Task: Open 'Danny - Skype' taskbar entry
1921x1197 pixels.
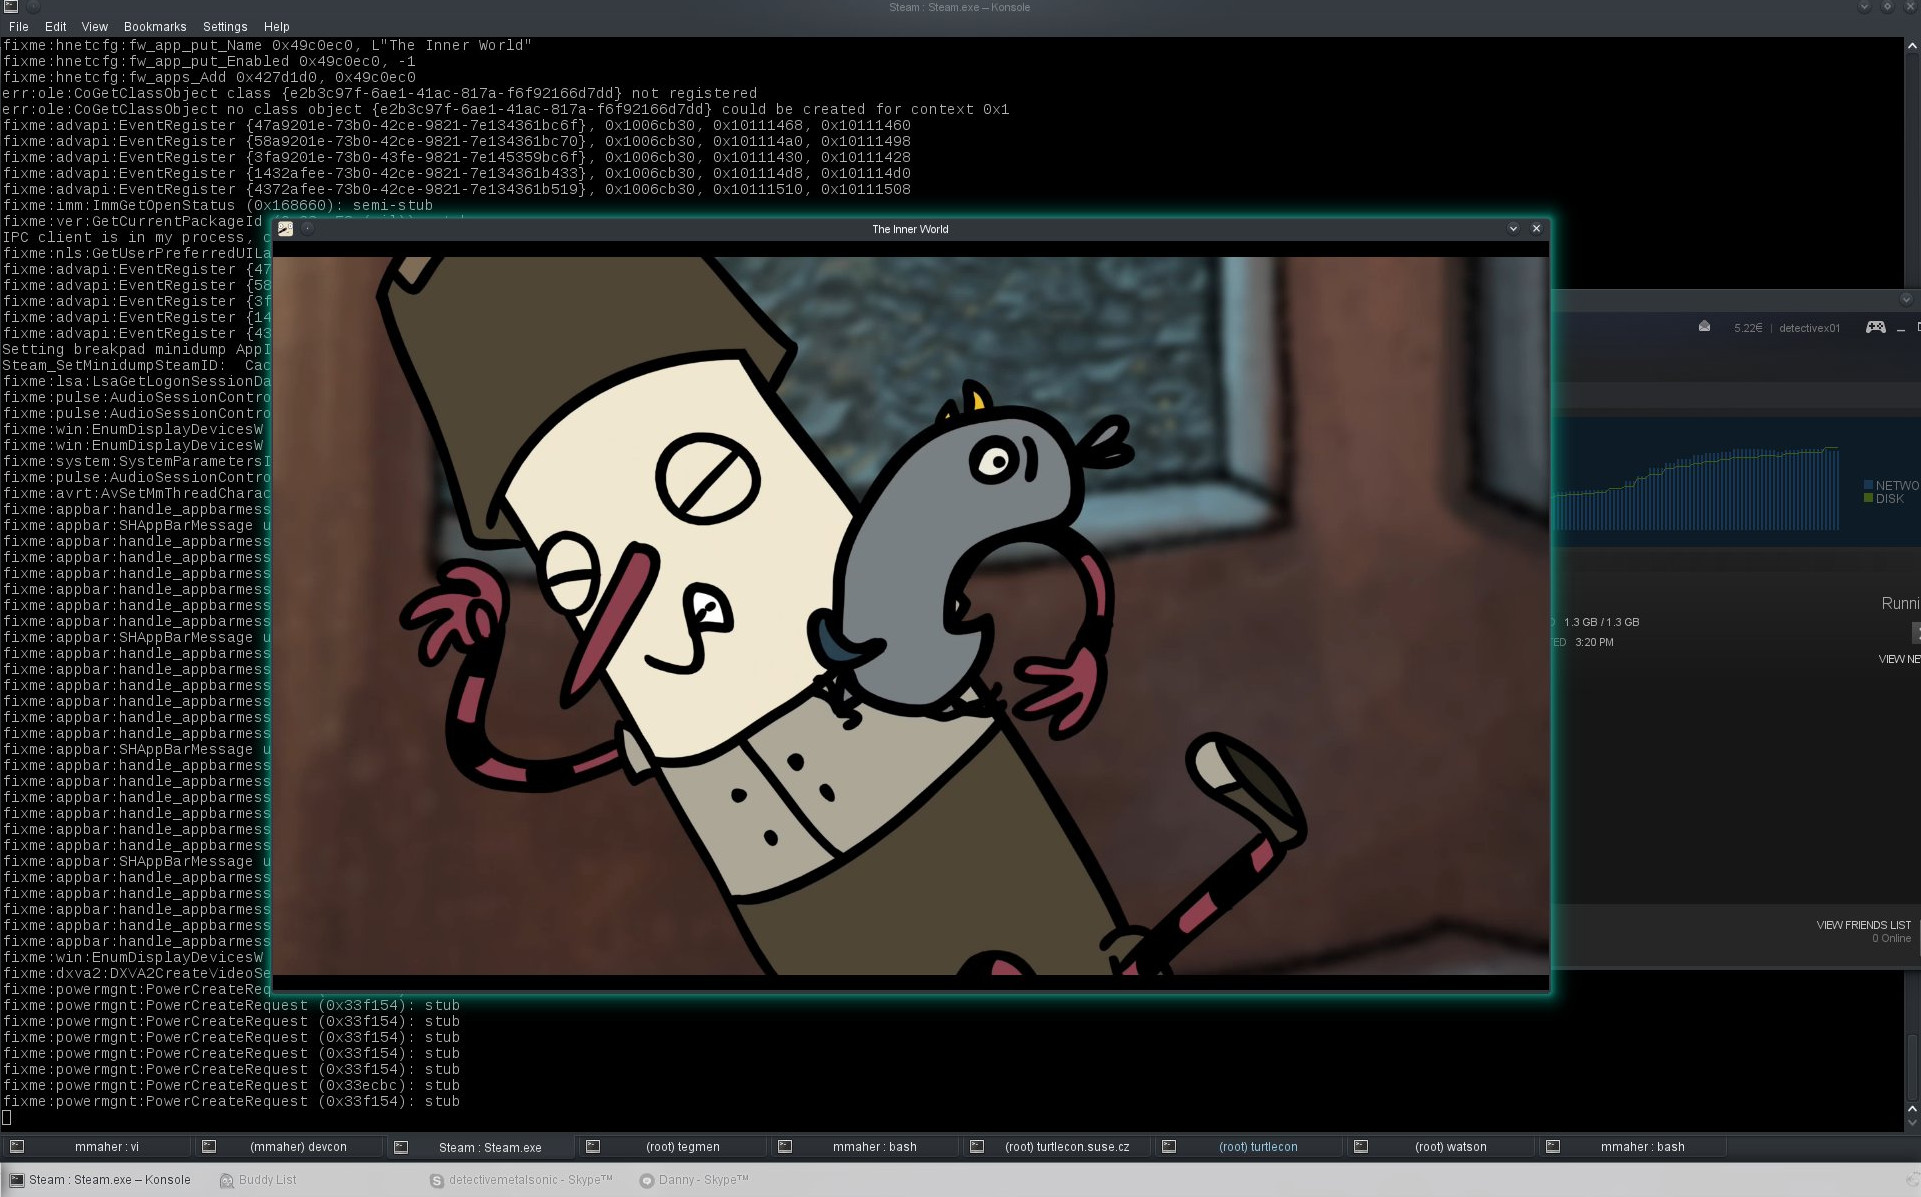Action: pyautogui.click(x=694, y=1180)
